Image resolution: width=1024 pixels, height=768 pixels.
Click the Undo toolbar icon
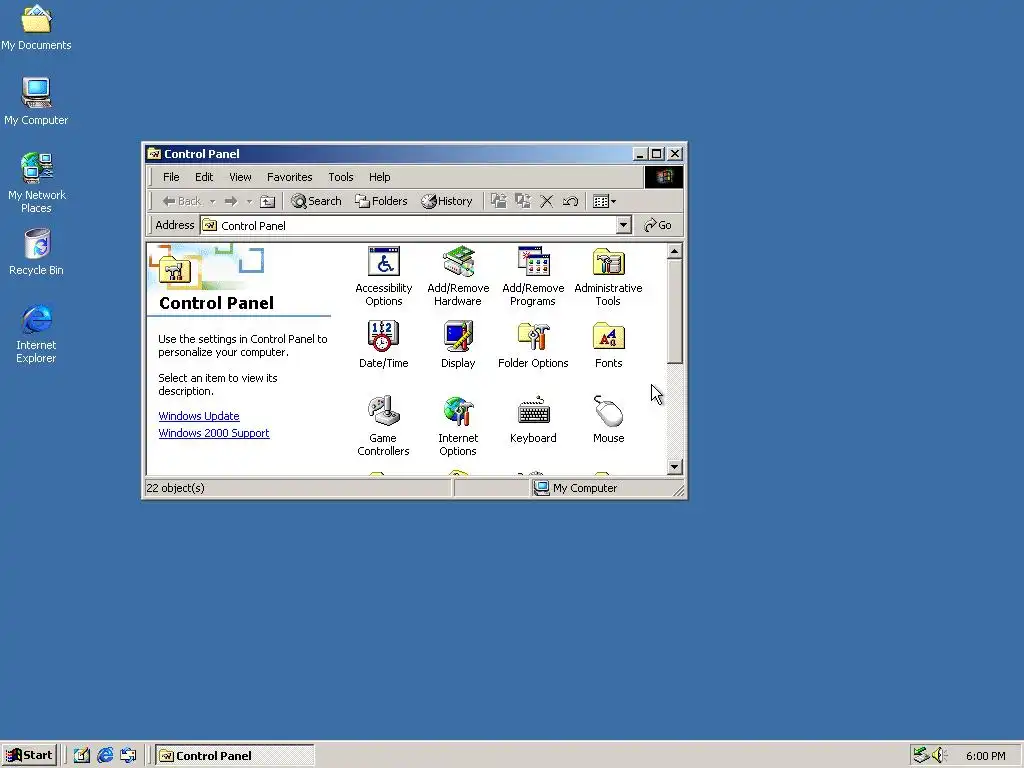[x=570, y=201]
